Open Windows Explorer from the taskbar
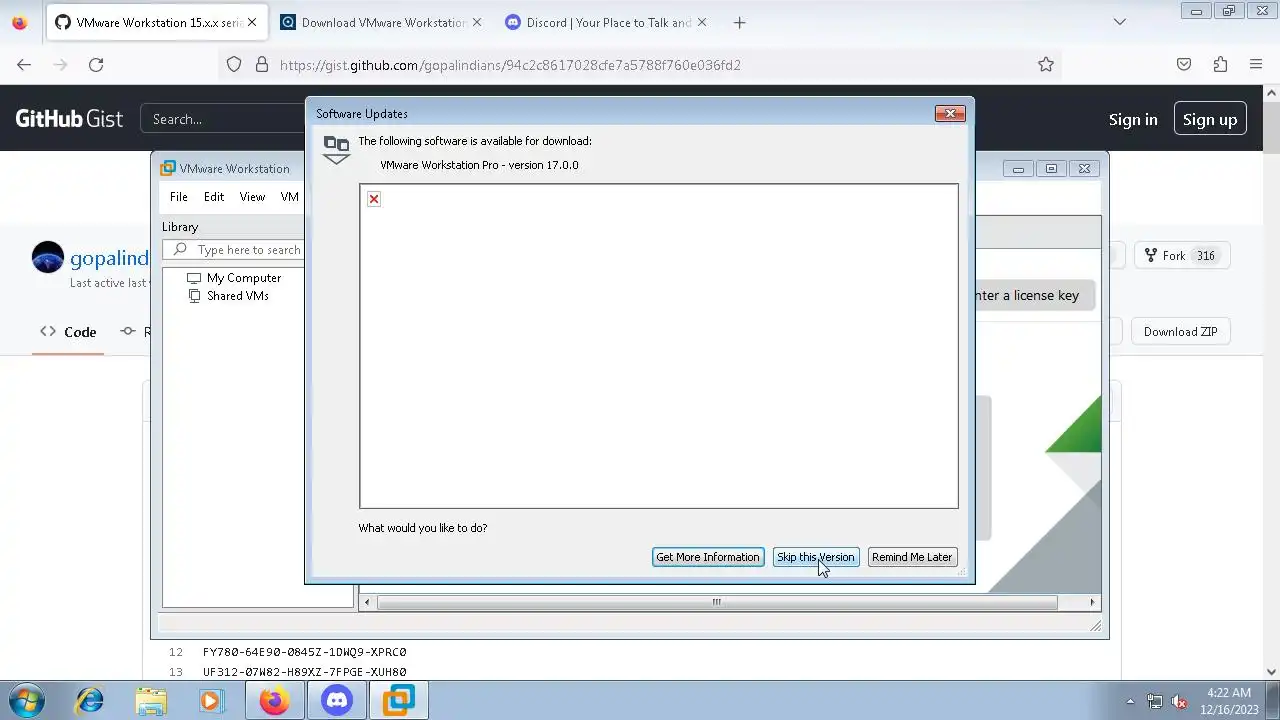This screenshot has width=1280, height=720. 151,701
